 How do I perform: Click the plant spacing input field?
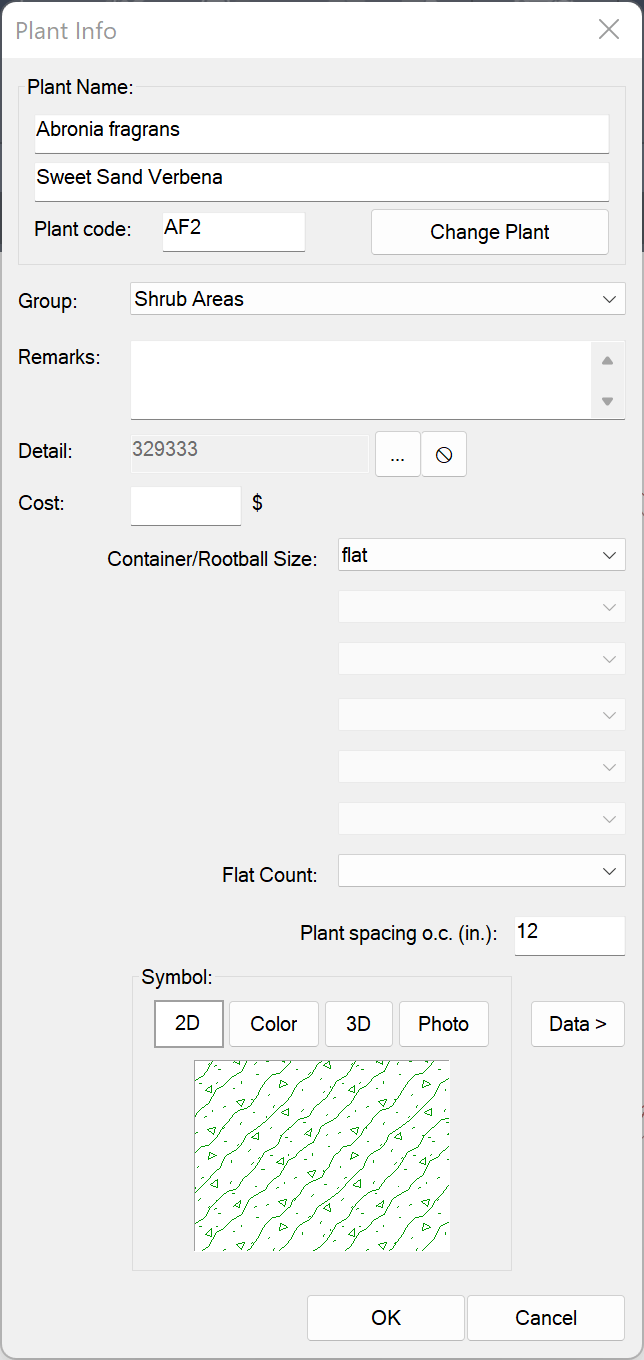569,935
